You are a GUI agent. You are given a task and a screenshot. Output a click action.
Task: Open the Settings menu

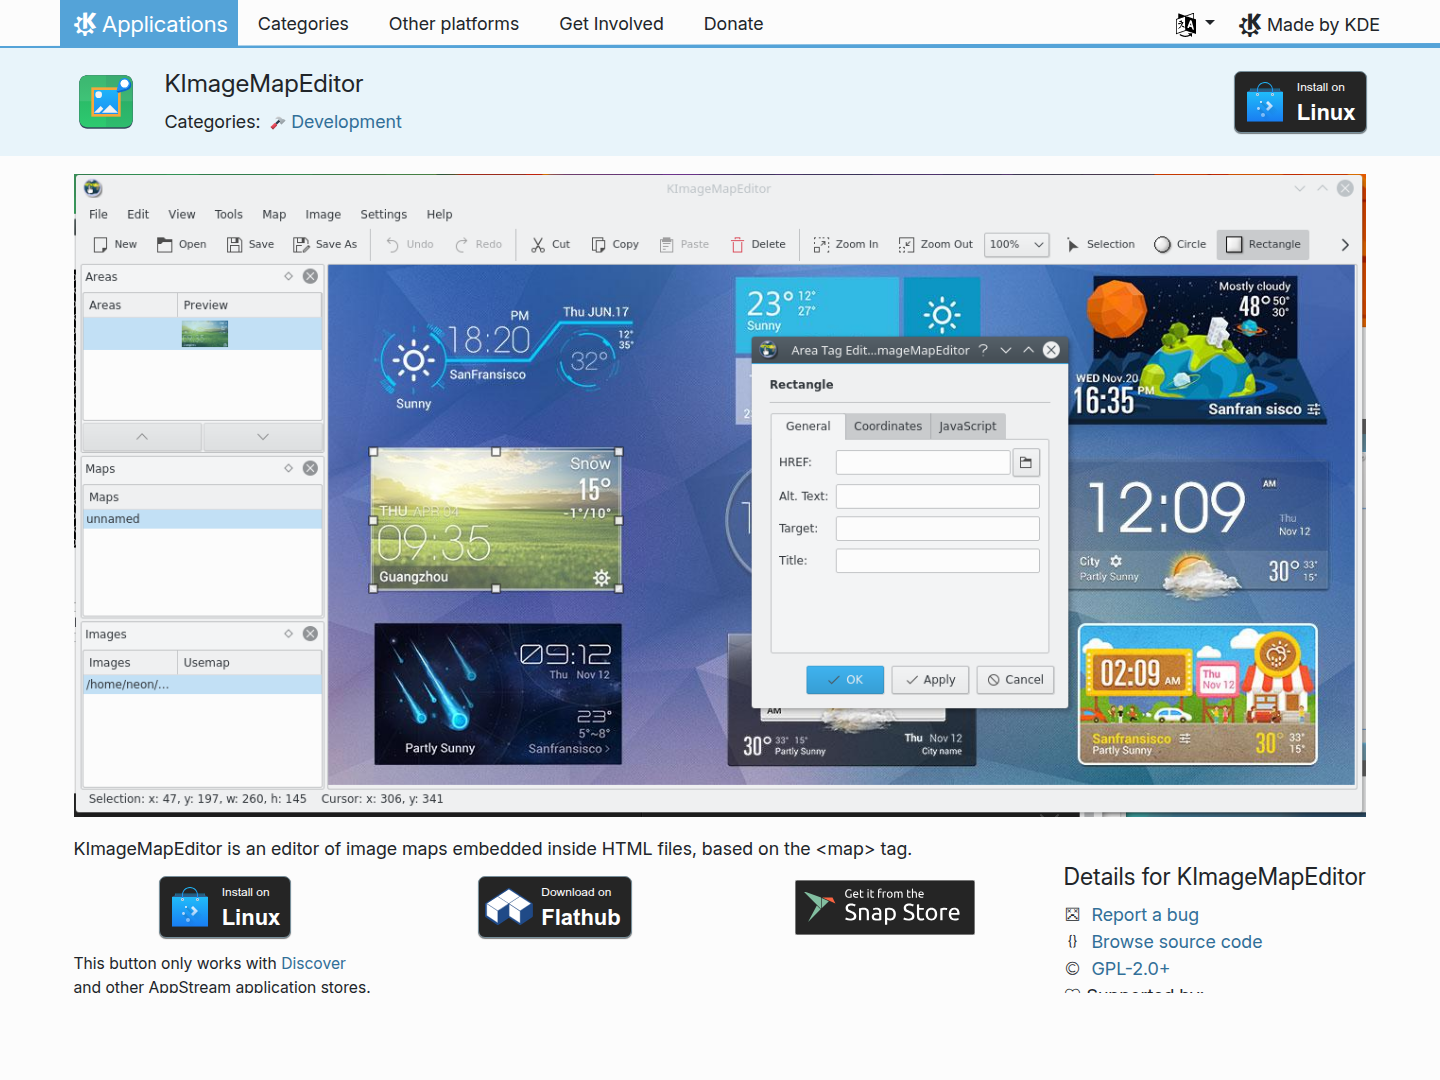(x=384, y=215)
